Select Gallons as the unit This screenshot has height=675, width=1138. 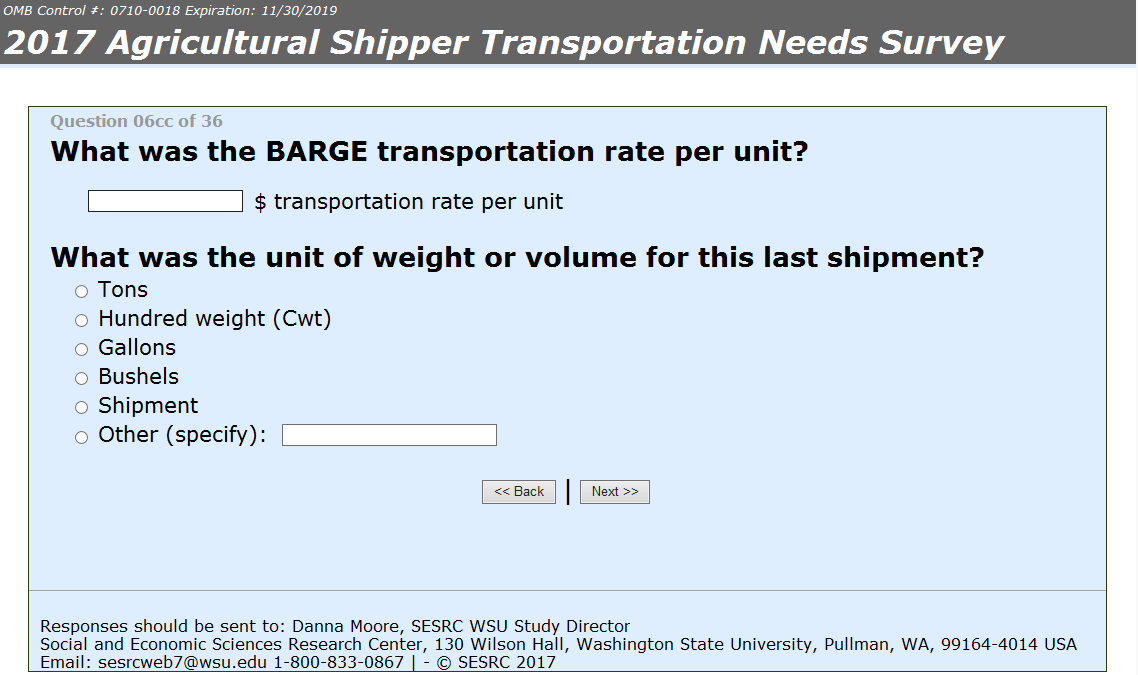(x=81, y=349)
